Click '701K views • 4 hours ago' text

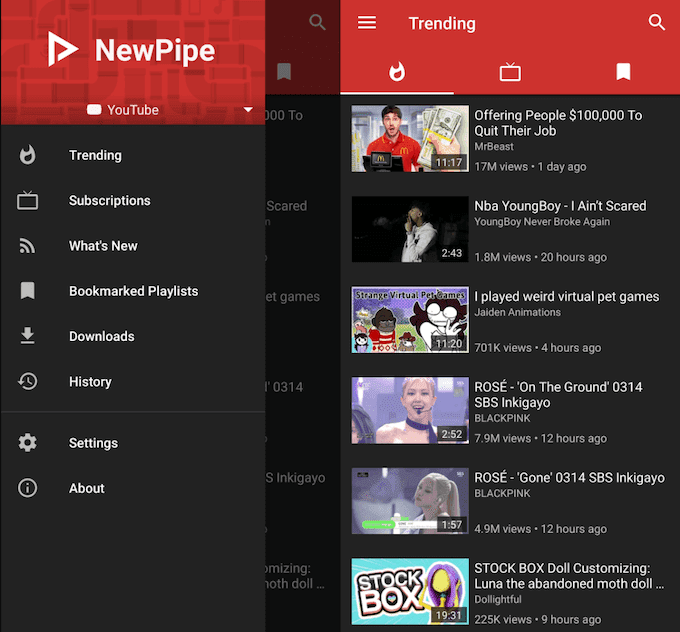click(538, 348)
